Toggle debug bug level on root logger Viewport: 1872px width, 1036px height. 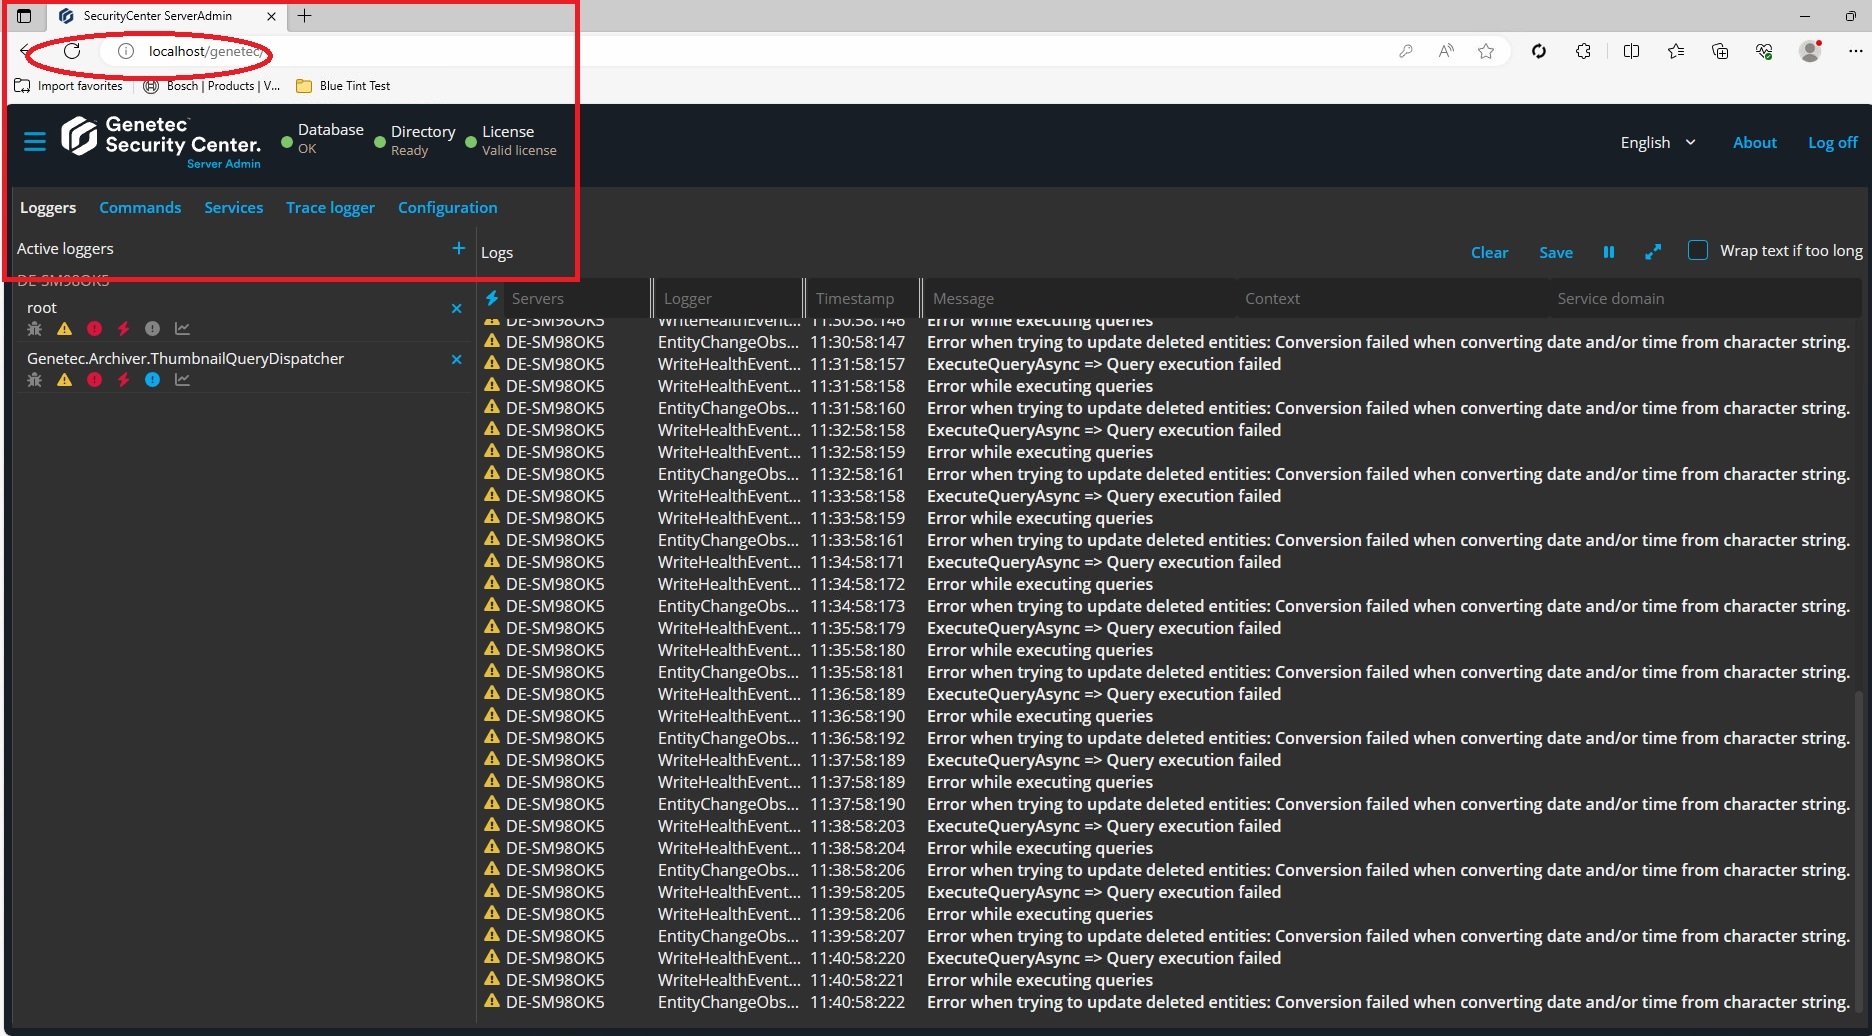click(x=35, y=329)
